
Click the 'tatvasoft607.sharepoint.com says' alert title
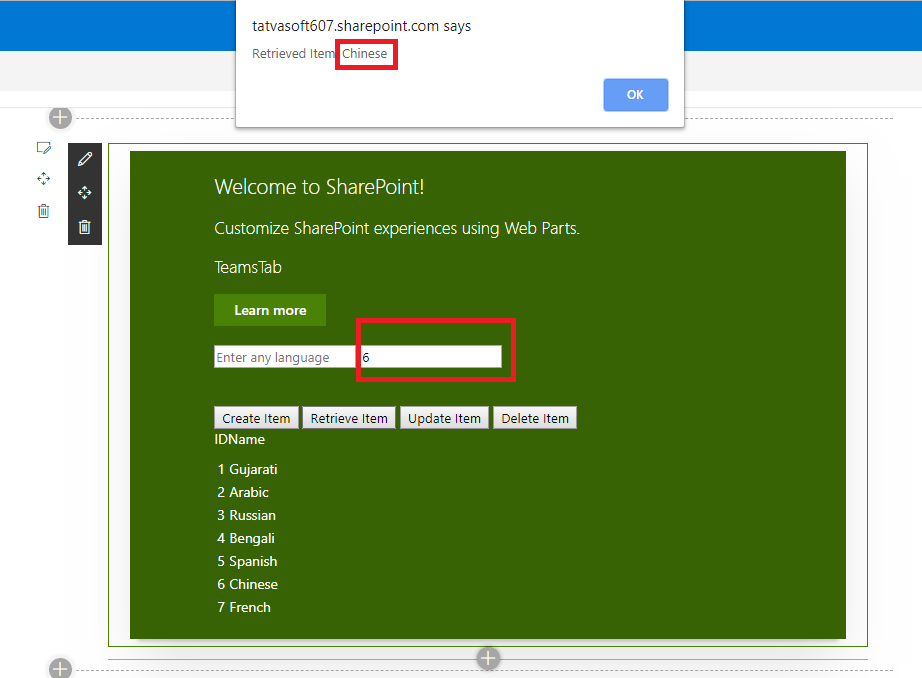[x=362, y=26]
